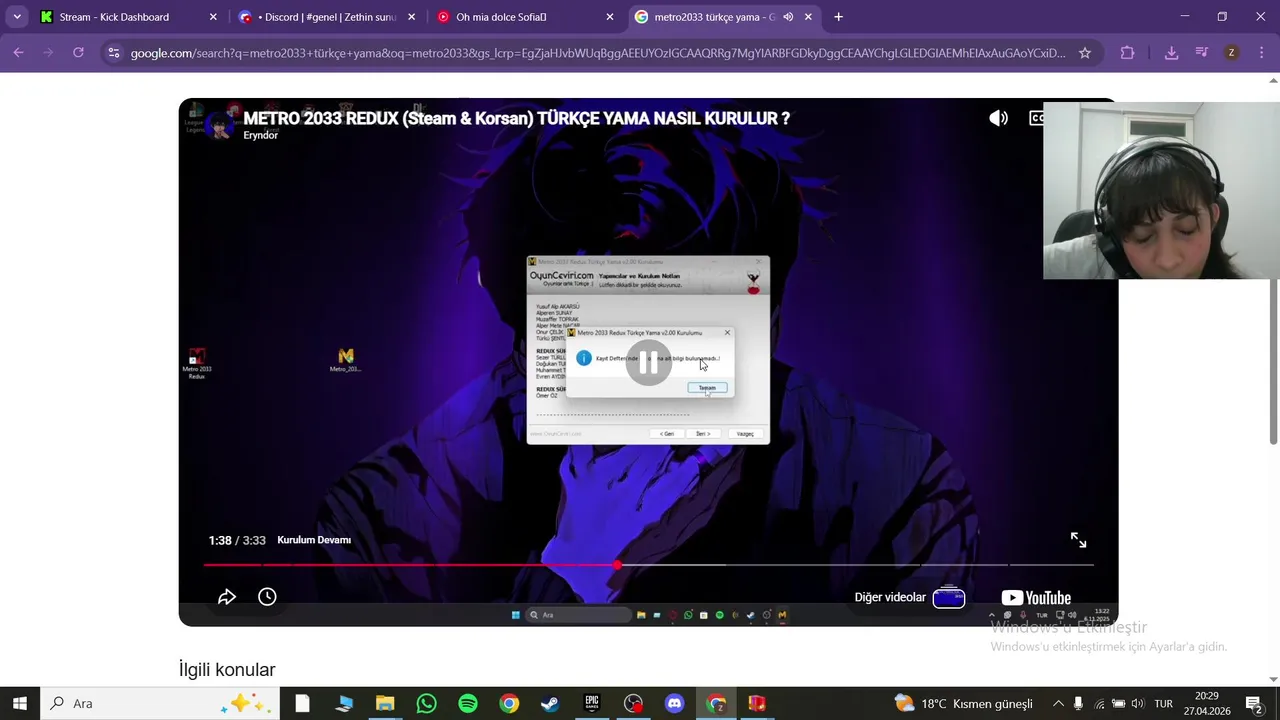Open Chrome profile Z avatar
1280x720 pixels.
tap(1232, 53)
